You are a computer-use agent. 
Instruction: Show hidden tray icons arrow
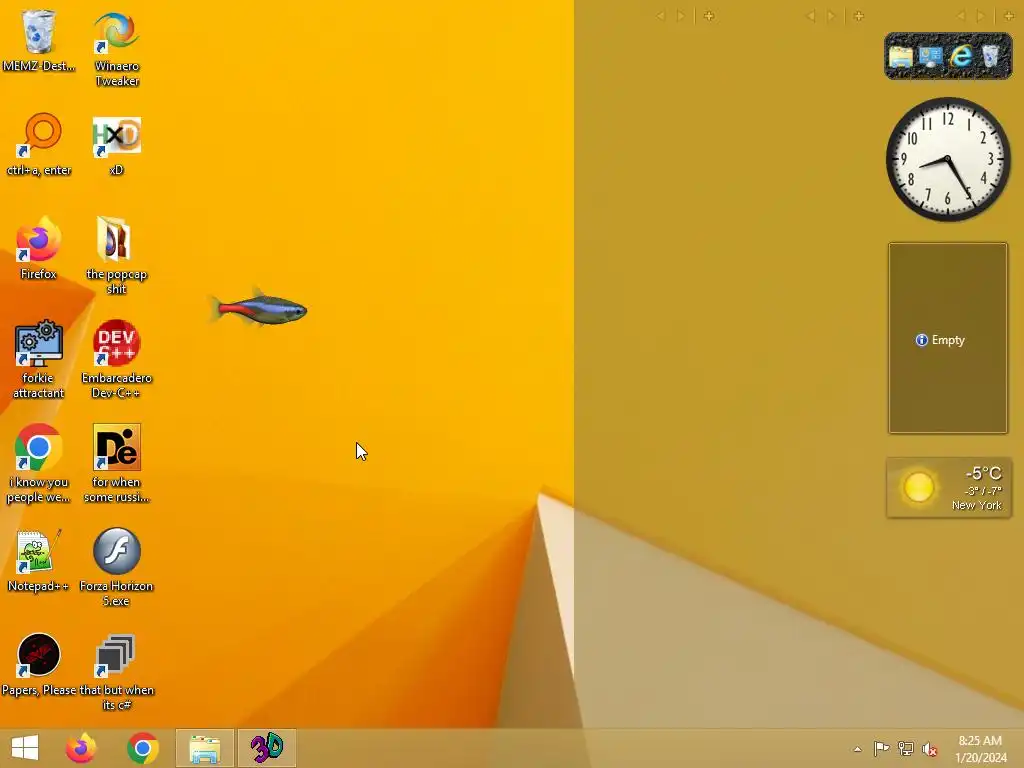[x=857, y=749]
